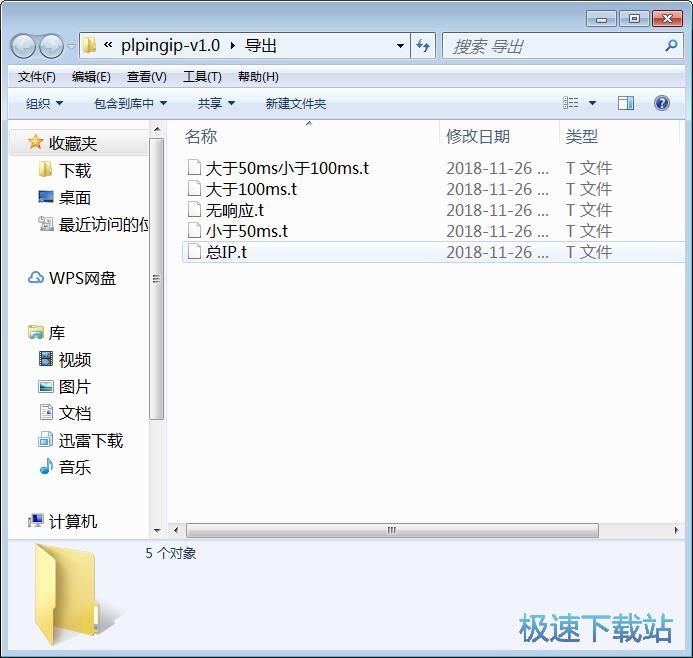Click the file icon of 无响应.t
693x658 pixels.
click(194, 209)
